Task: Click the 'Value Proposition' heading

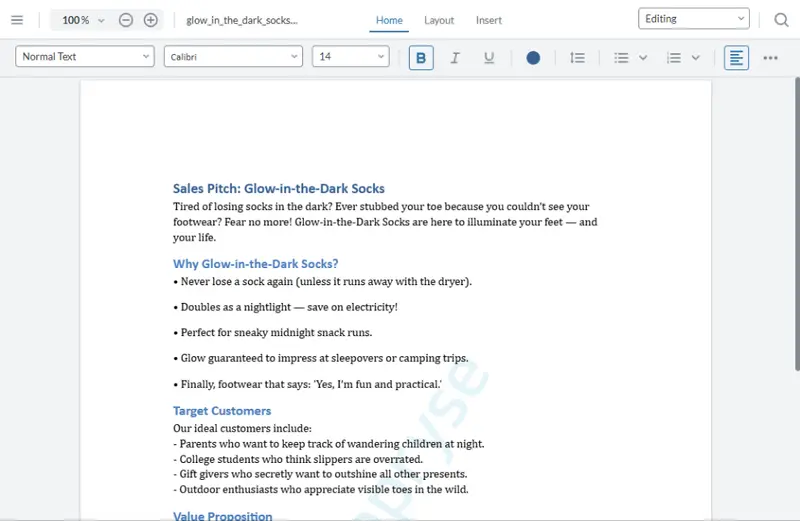Action: pyautogui.click(x=222, y=515)
